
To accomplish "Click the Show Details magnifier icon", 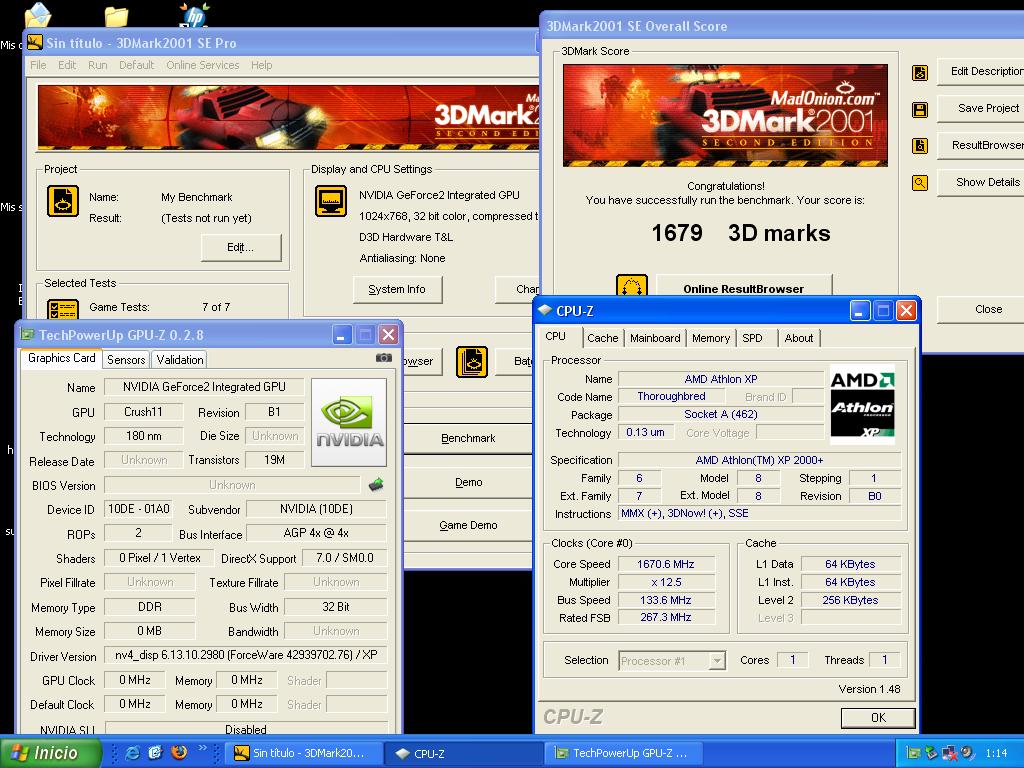I will (x=920, y=183).
